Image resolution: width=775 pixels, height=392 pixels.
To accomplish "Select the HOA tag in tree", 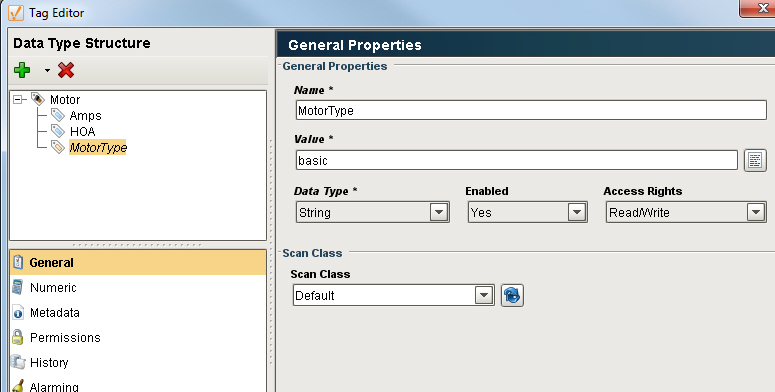I will (83, 131).
